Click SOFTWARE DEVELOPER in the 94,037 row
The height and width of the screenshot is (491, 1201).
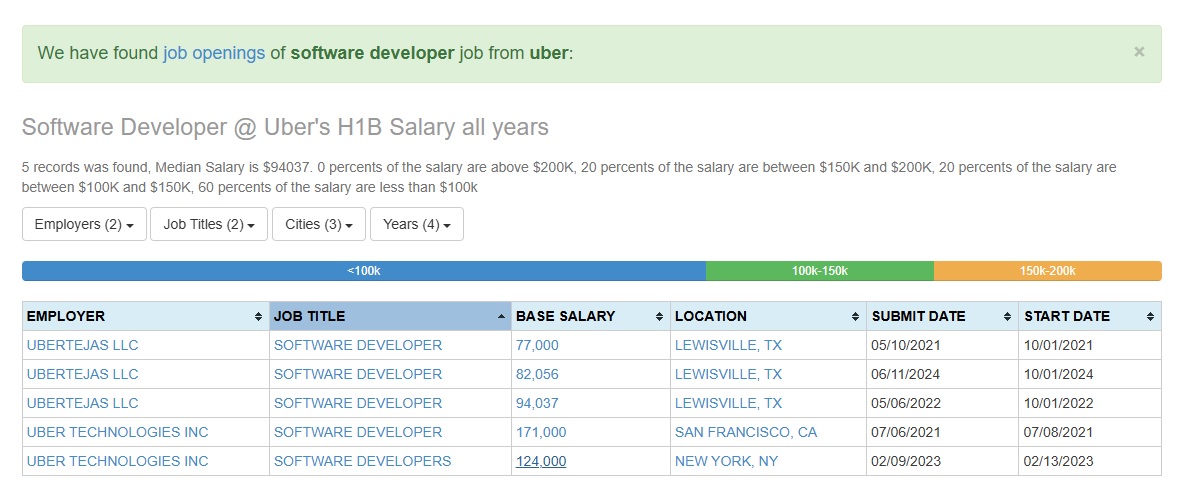pyautogui.click(x=358, y=403)
